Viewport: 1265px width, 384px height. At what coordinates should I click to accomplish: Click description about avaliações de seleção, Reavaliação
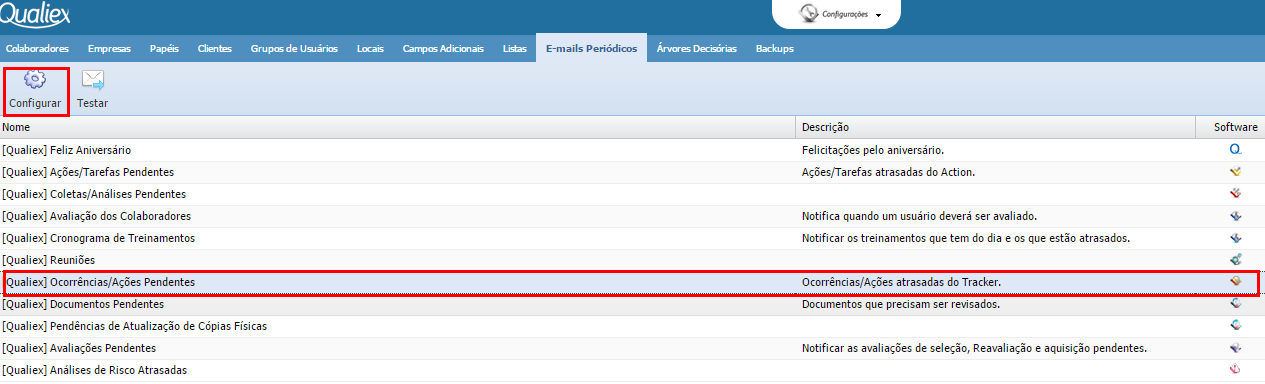974,348
